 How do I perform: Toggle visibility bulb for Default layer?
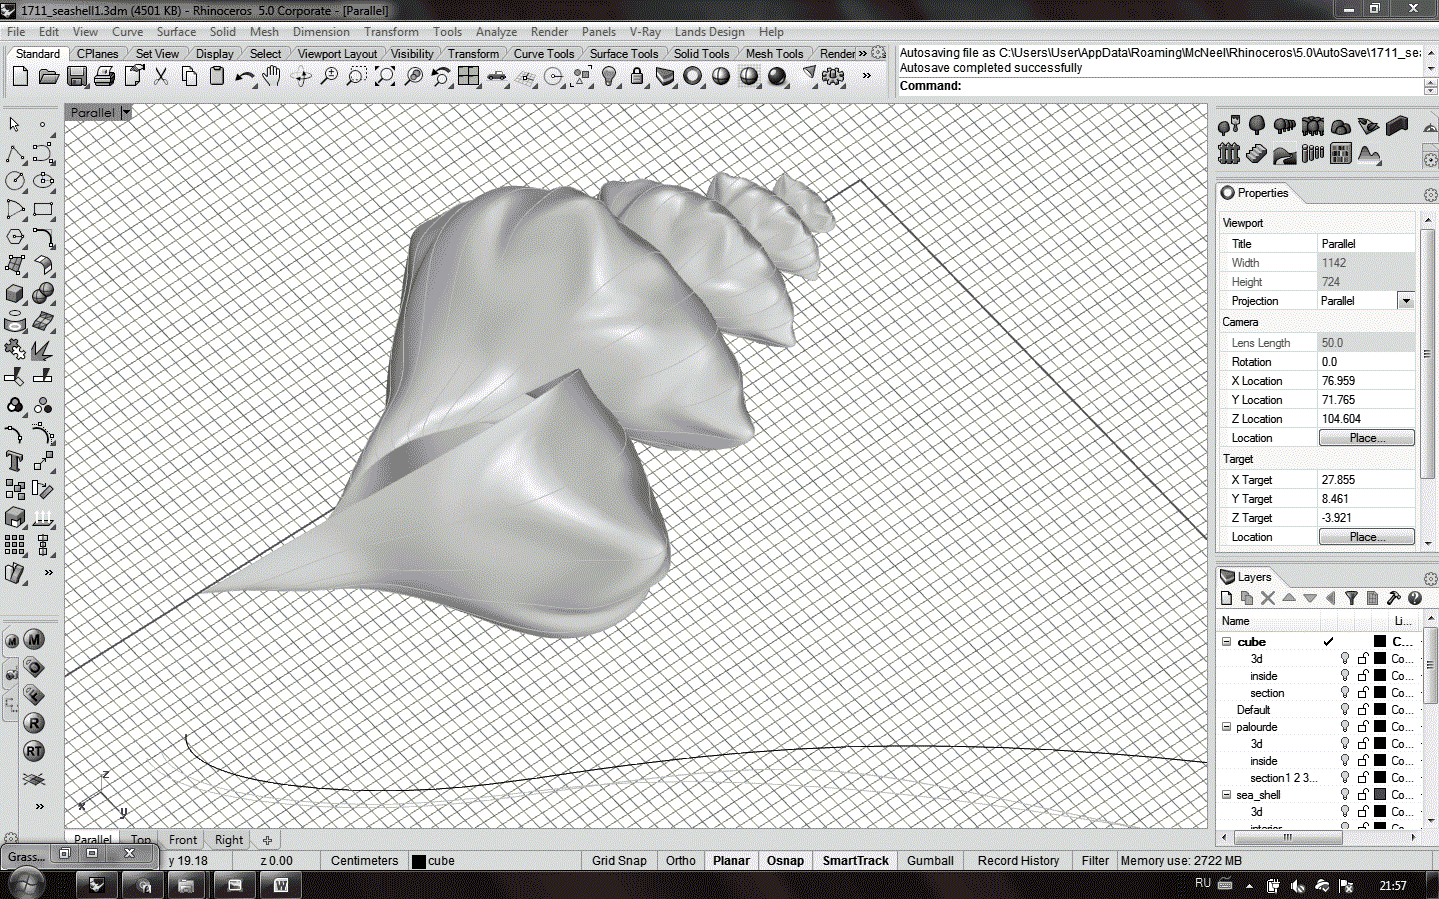click(1345, 710)
